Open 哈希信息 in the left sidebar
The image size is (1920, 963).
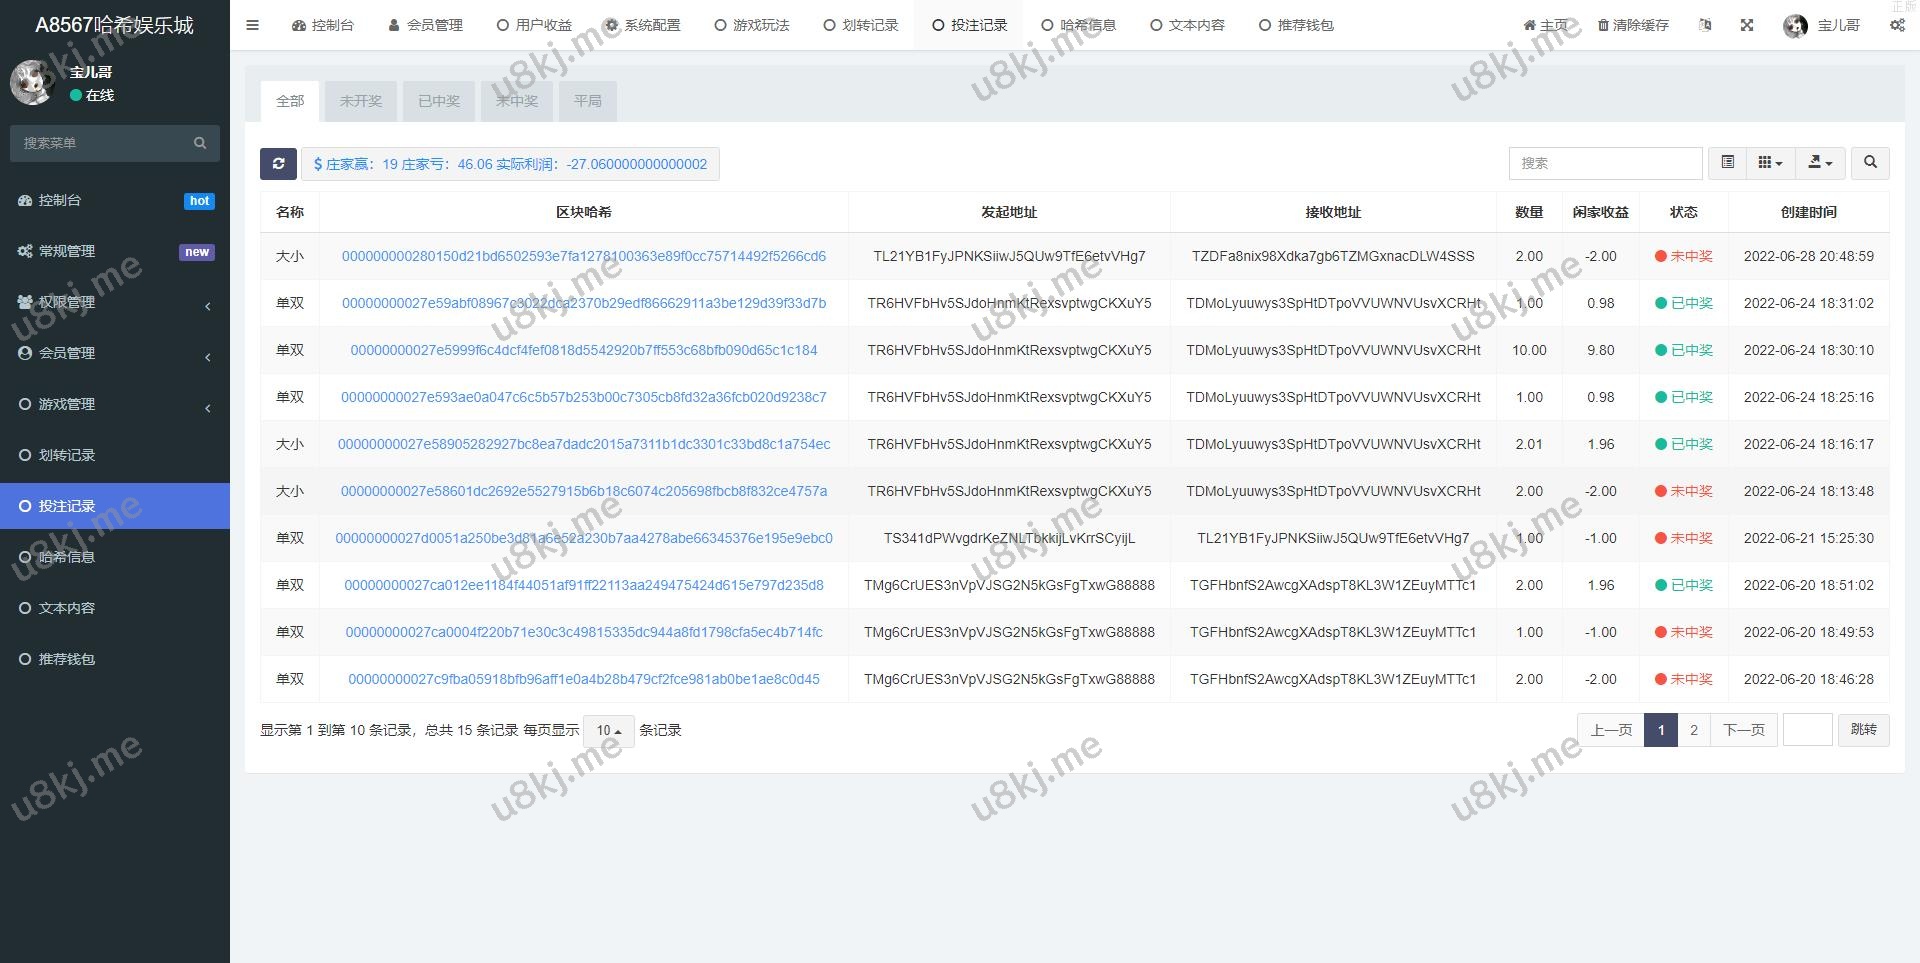(67, 557)
